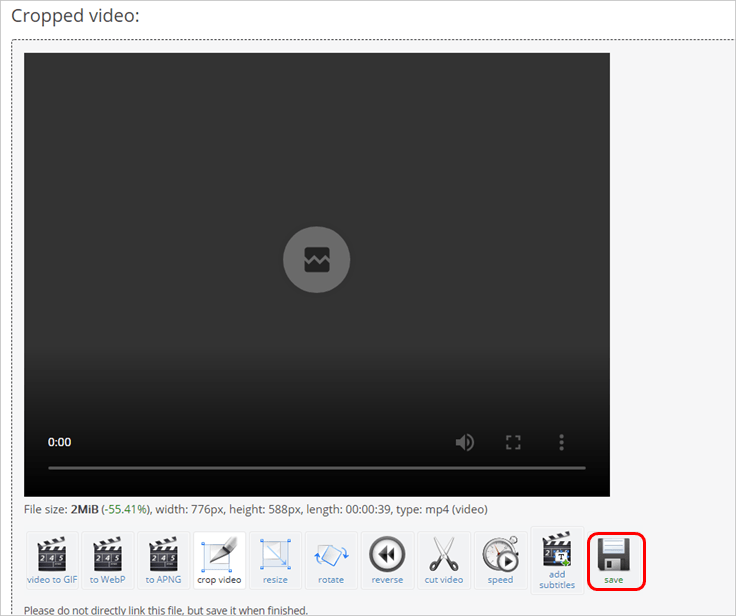Screen dimensions: 736x616
Task: Select the 2MiB file size value
Action: (84, 509)
